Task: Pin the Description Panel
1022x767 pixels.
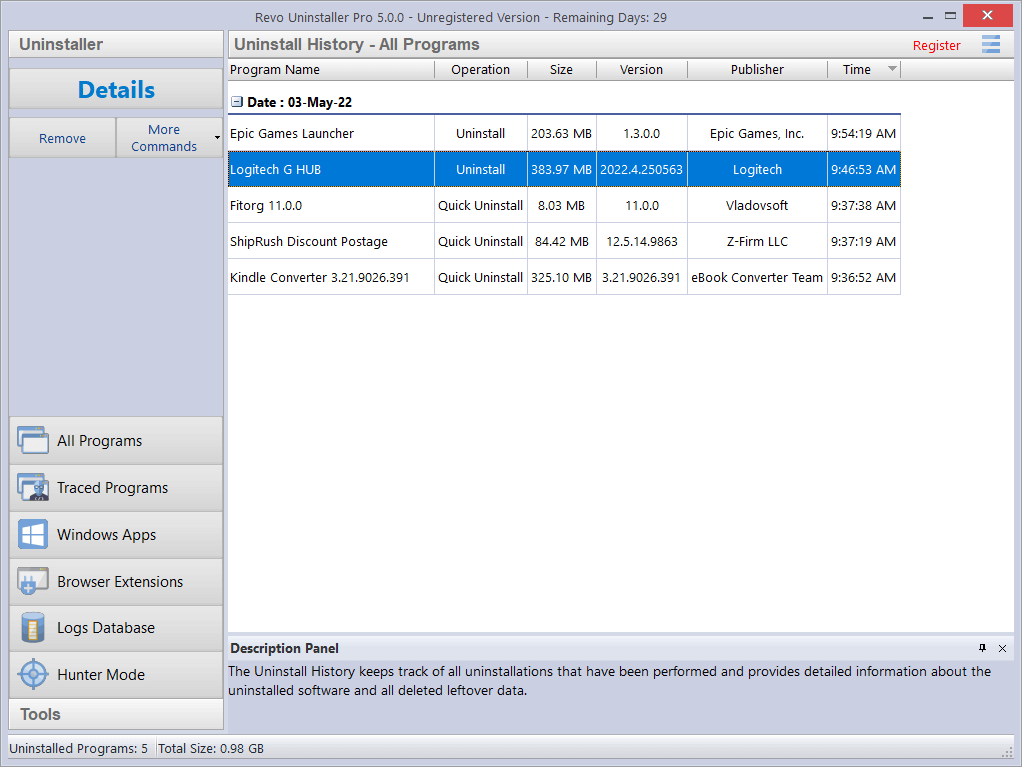Action: click(982, 648)
